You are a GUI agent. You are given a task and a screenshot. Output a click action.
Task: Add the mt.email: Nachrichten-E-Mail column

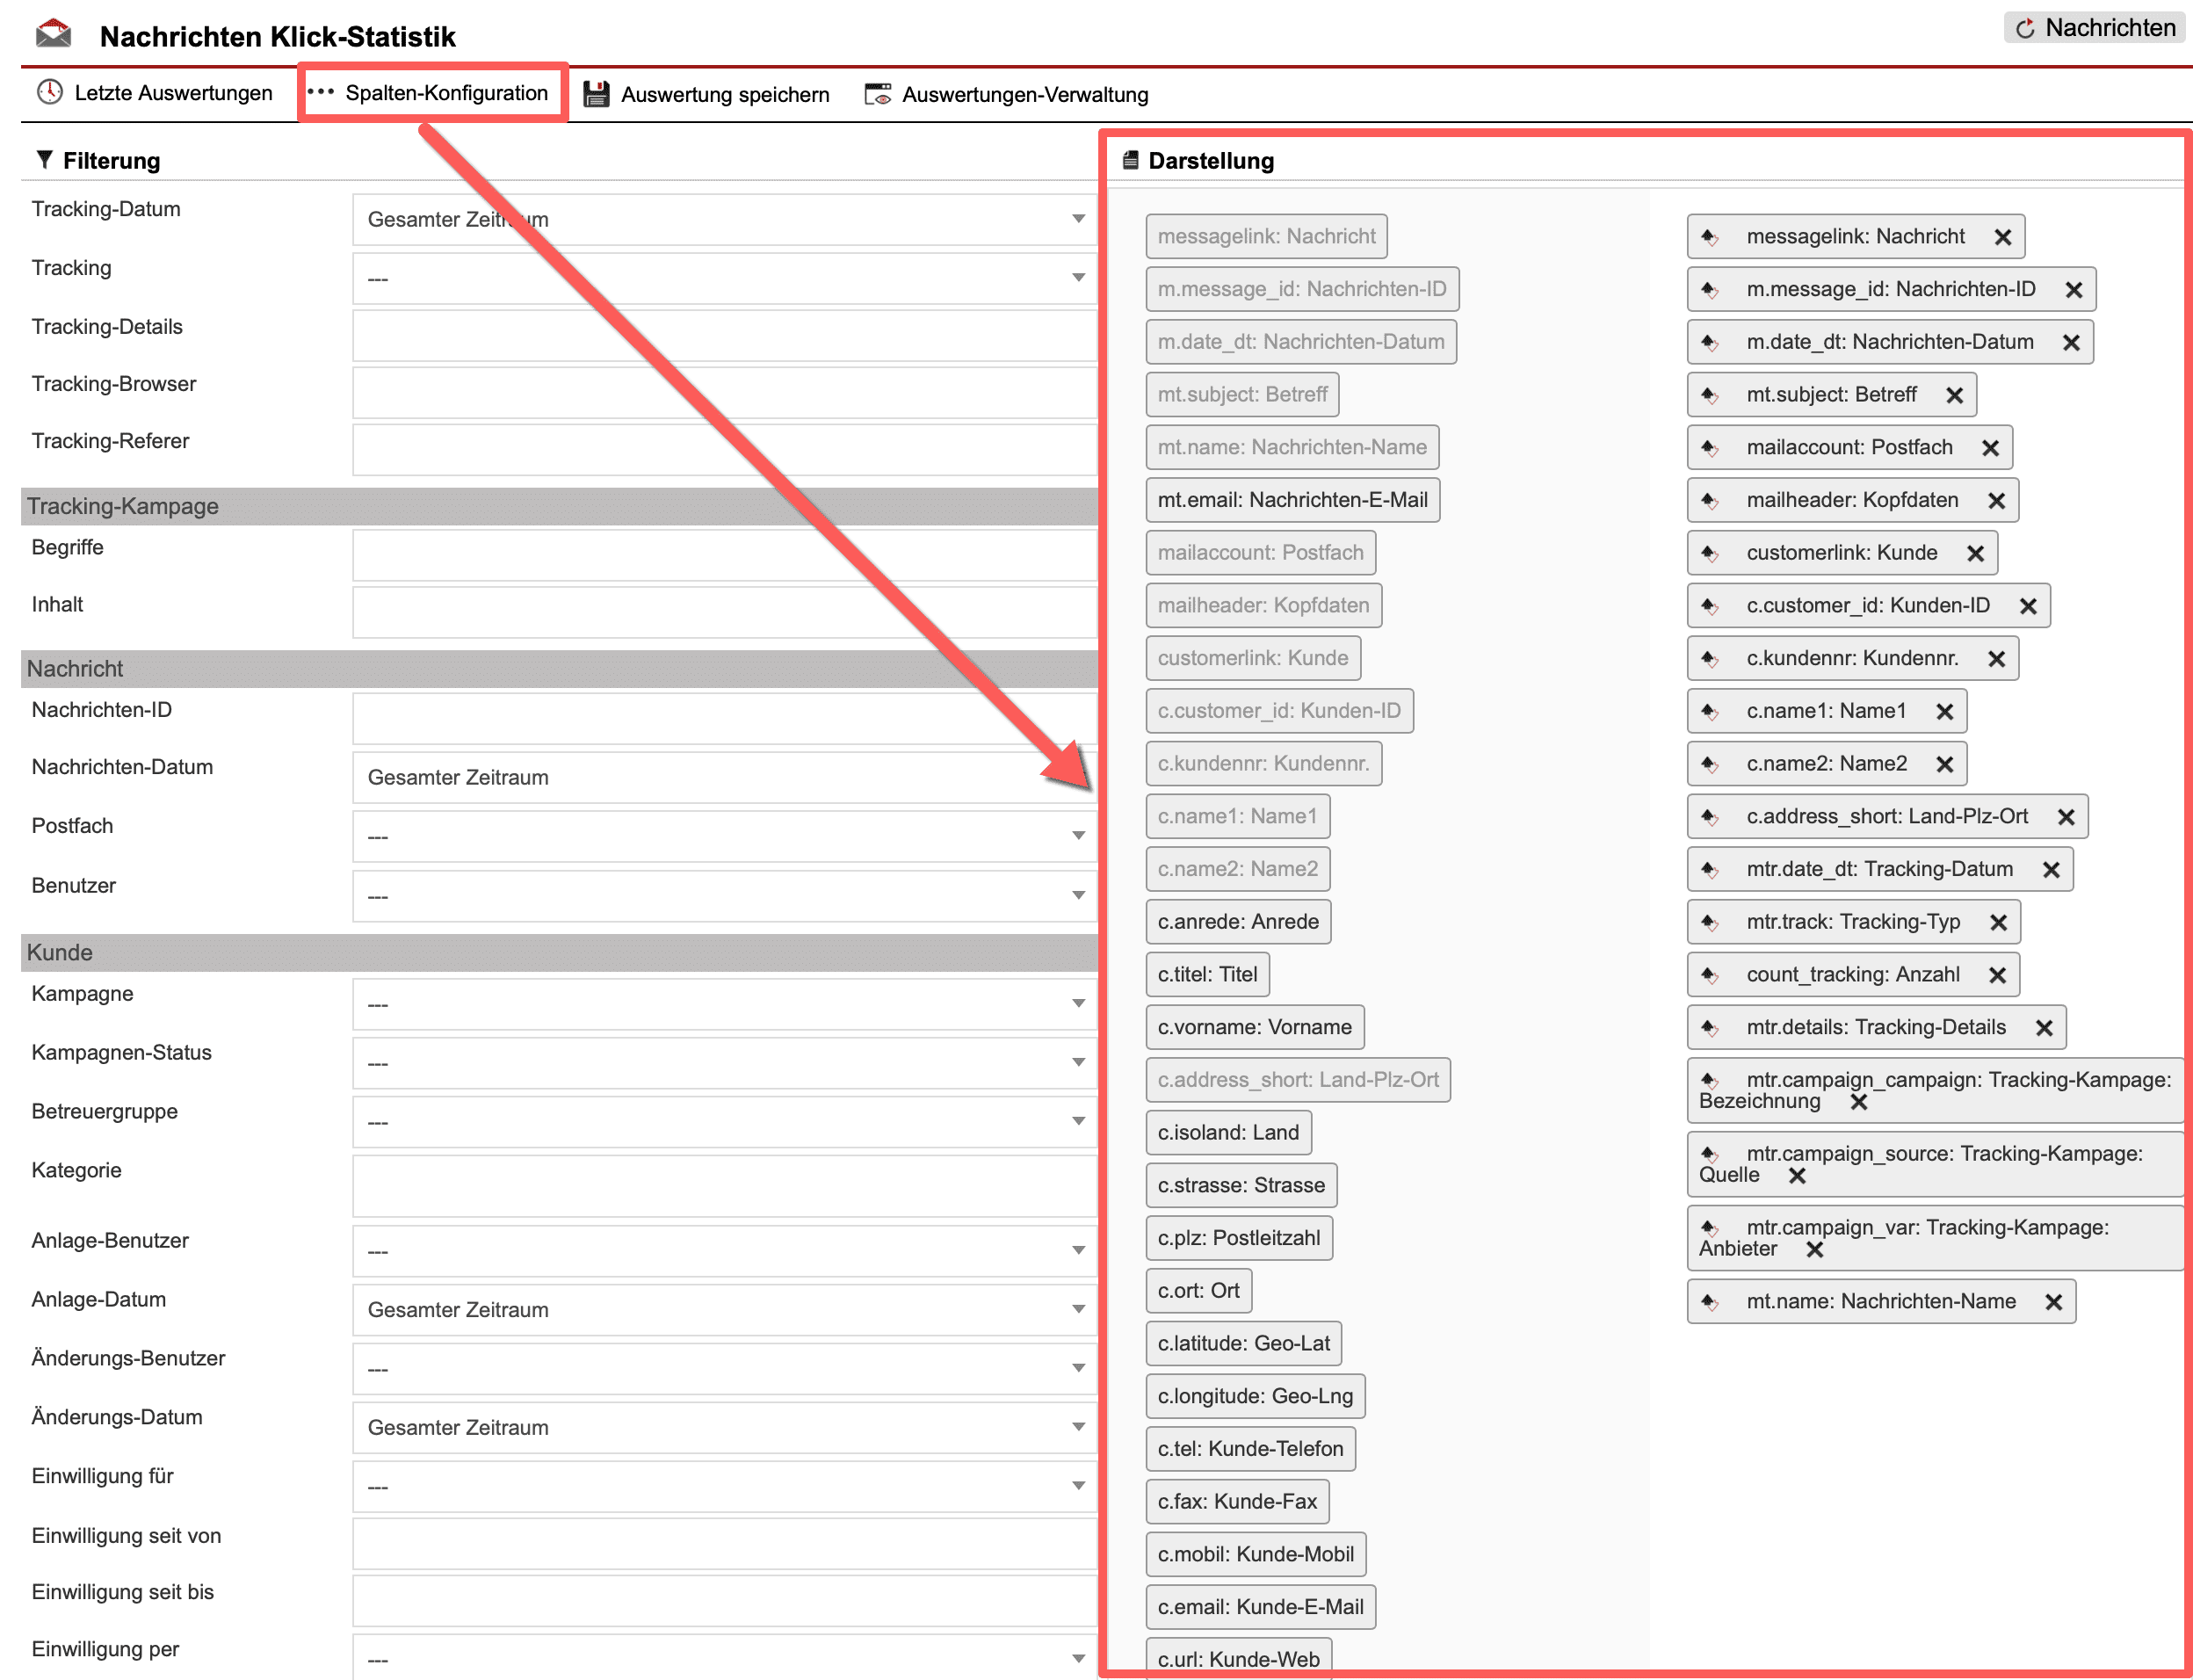pos(1292,500)
